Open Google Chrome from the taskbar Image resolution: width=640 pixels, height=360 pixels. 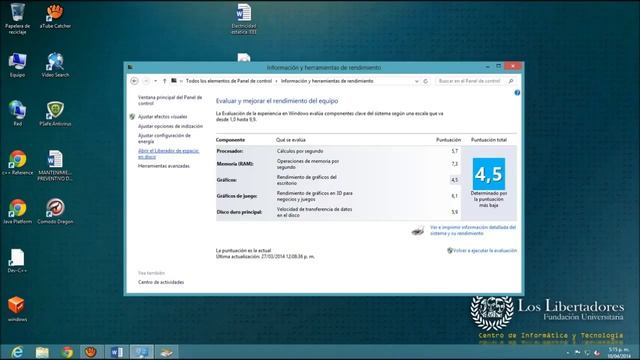[67, 352]
